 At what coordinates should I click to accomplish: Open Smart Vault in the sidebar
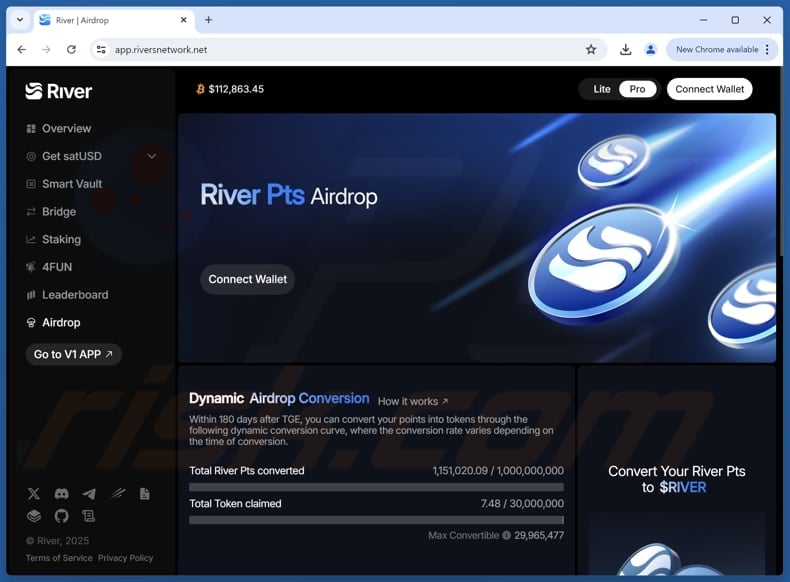[x=64, y=184]
